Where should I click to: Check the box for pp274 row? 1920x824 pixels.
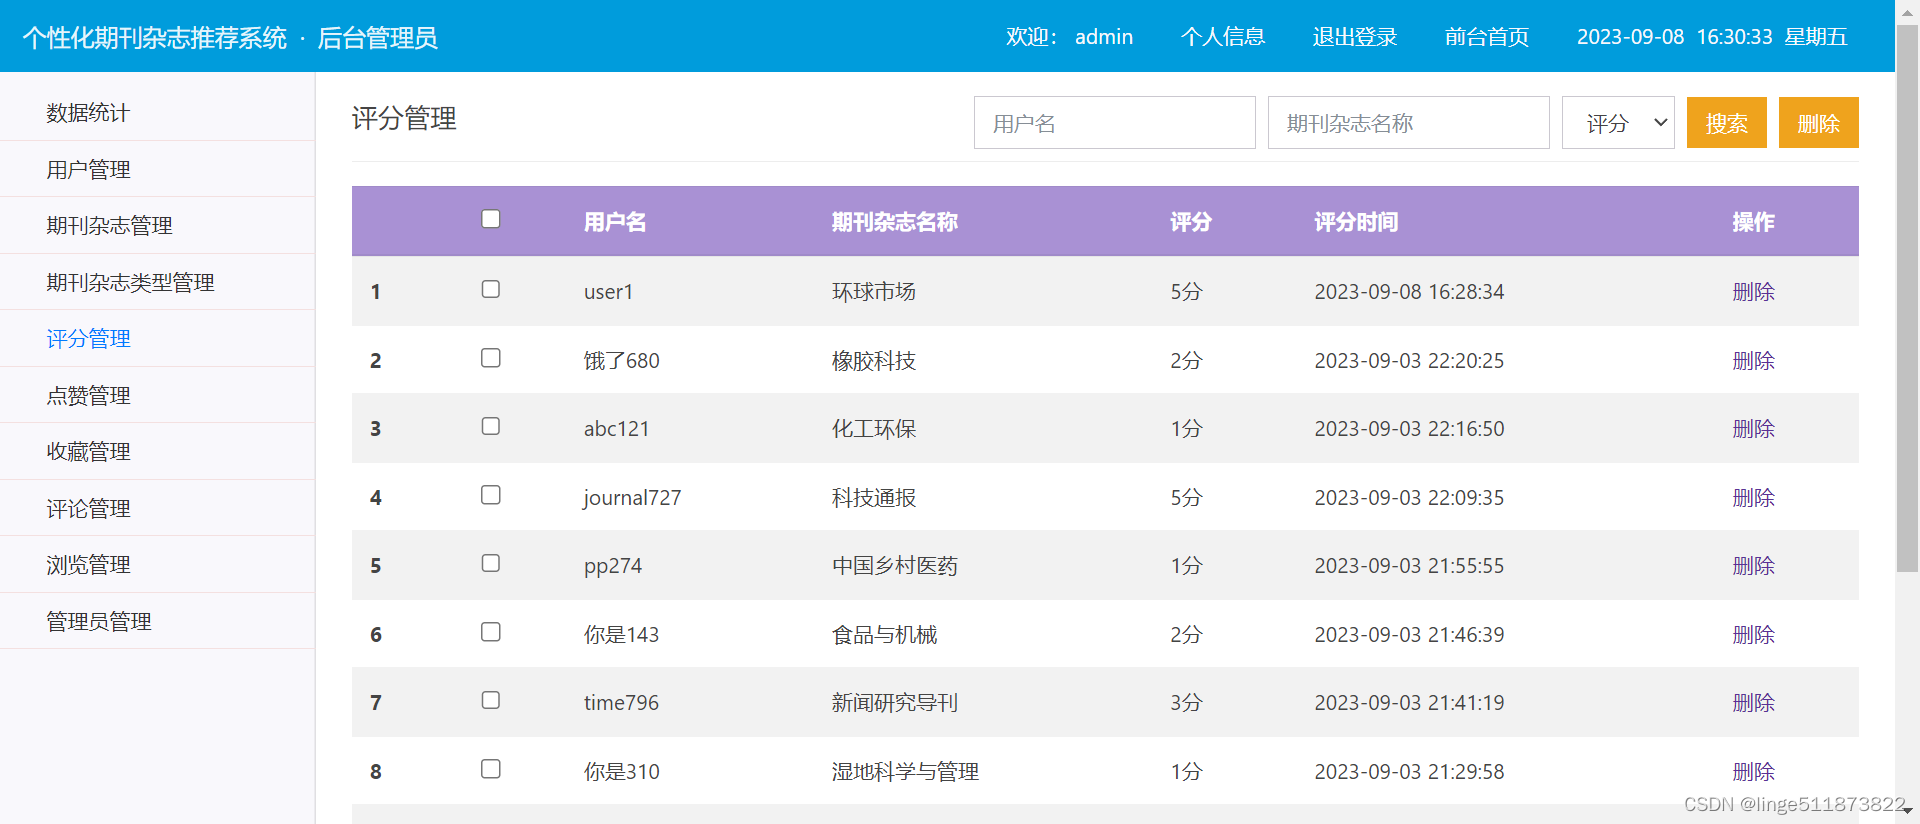click(x=490, y=563)
